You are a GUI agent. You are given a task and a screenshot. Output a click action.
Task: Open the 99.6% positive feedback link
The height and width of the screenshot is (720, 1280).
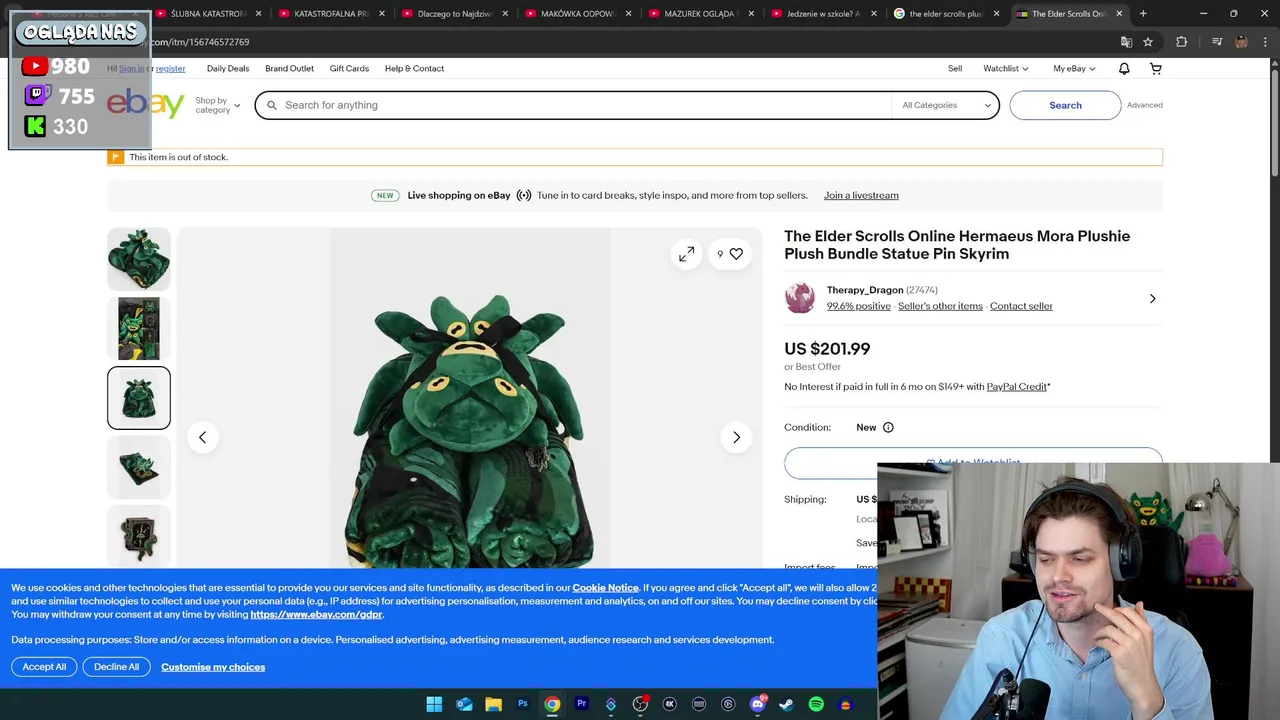(858, 306)
